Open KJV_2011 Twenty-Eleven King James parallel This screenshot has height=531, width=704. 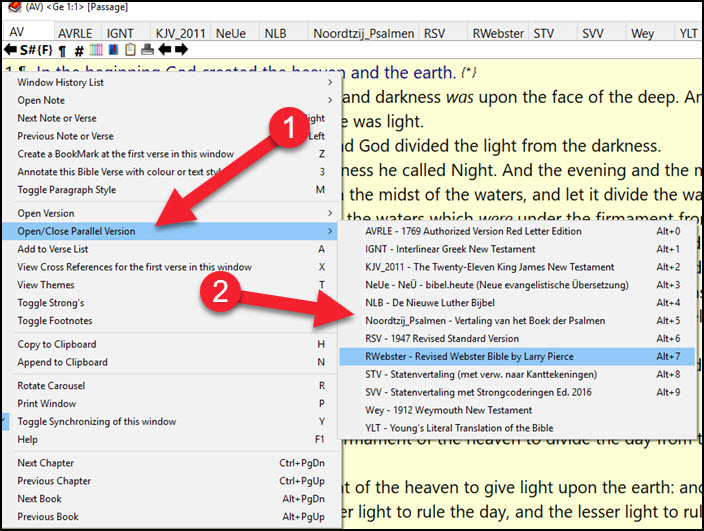517,267
